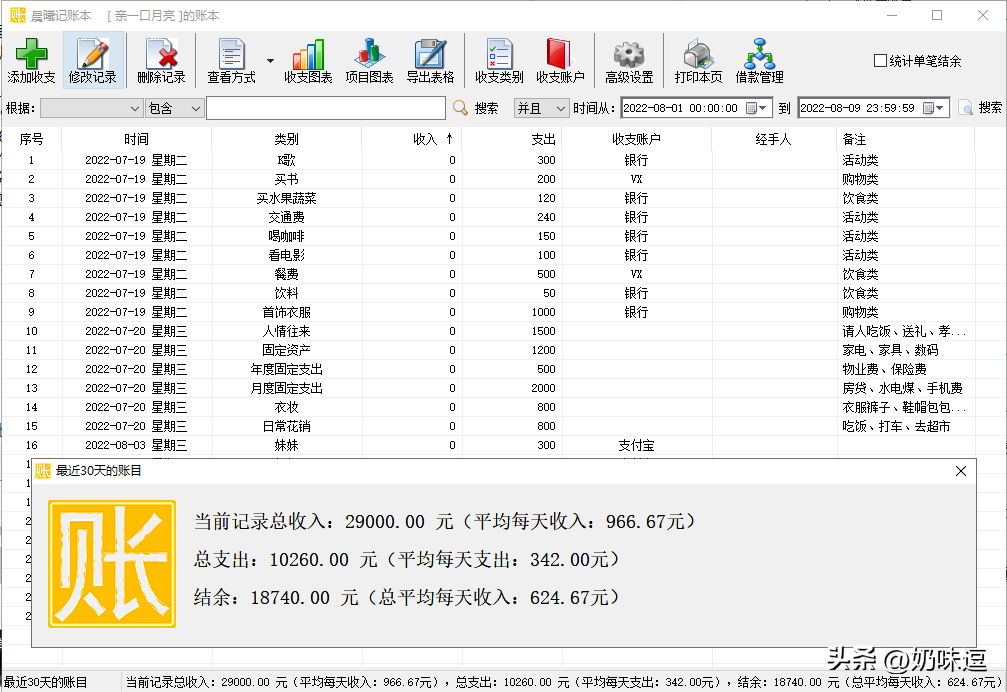
Task: Sort by the 收入 column header
Action: click(412, 139)
